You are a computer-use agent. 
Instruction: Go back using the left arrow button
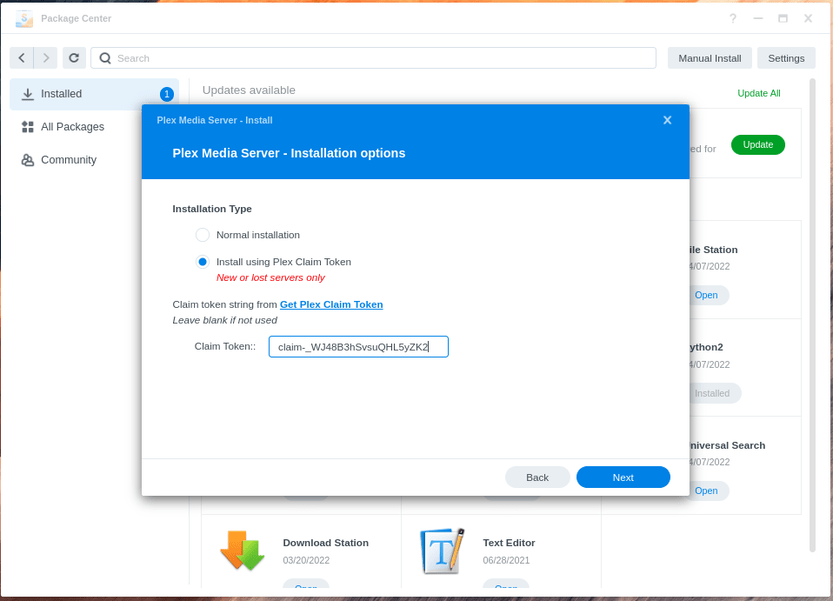click(22, 58)
